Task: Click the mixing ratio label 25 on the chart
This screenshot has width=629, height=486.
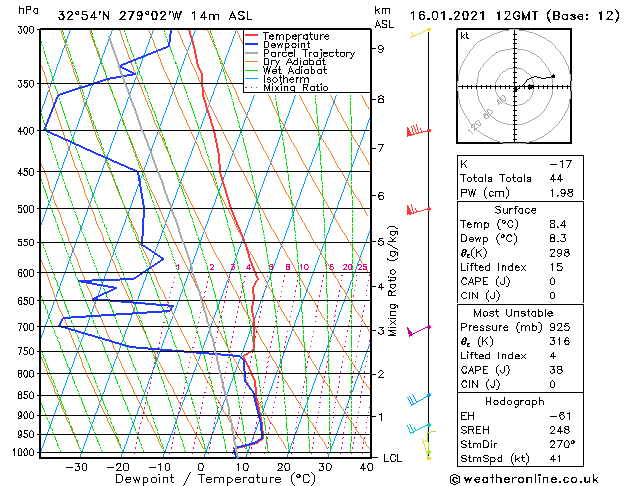Action: point(362,267)
